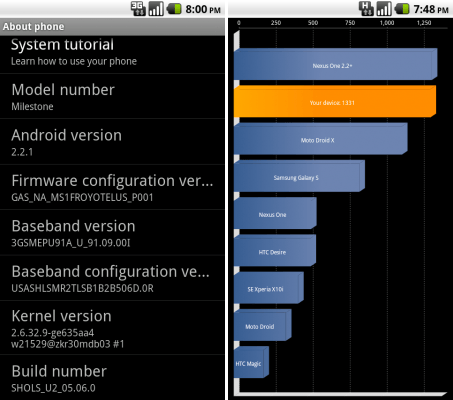Tap the signal strength icon beside 8:00 PM
Image resolution: width=453 pixels, height=400 pixels.
156,9
